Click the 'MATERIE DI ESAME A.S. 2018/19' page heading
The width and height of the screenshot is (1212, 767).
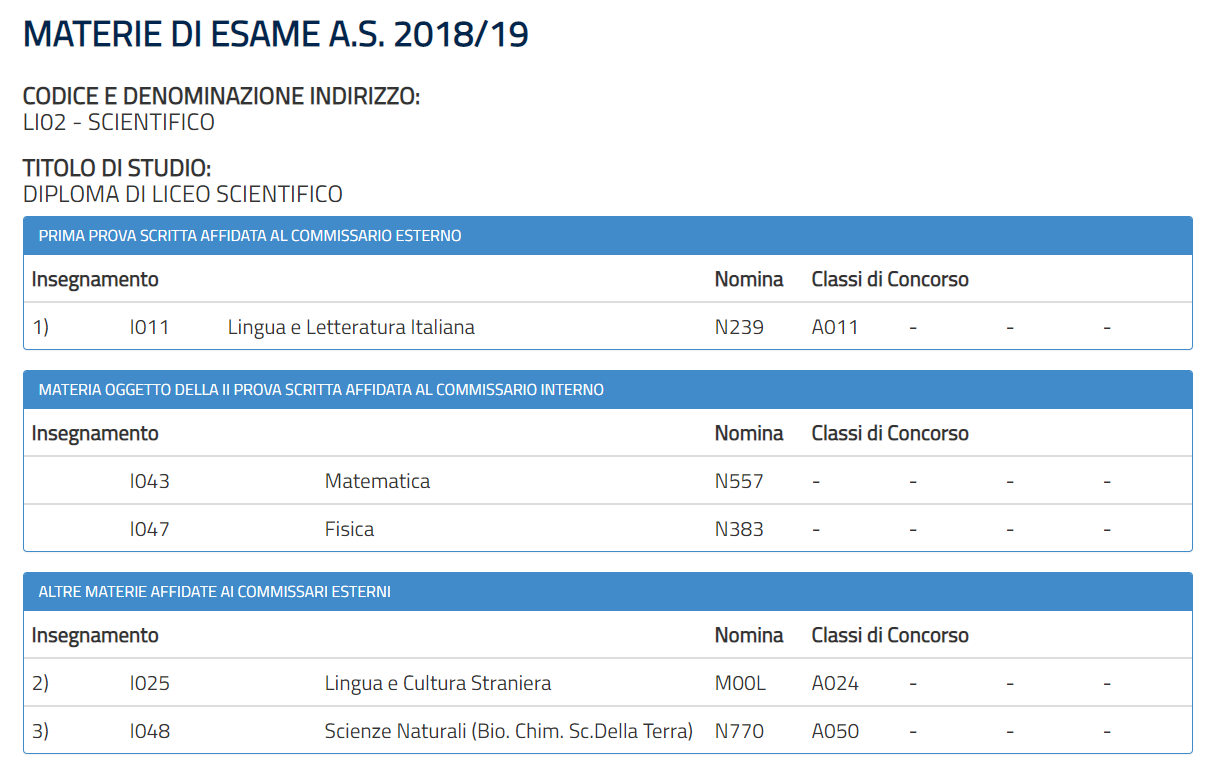pos(275,35)
